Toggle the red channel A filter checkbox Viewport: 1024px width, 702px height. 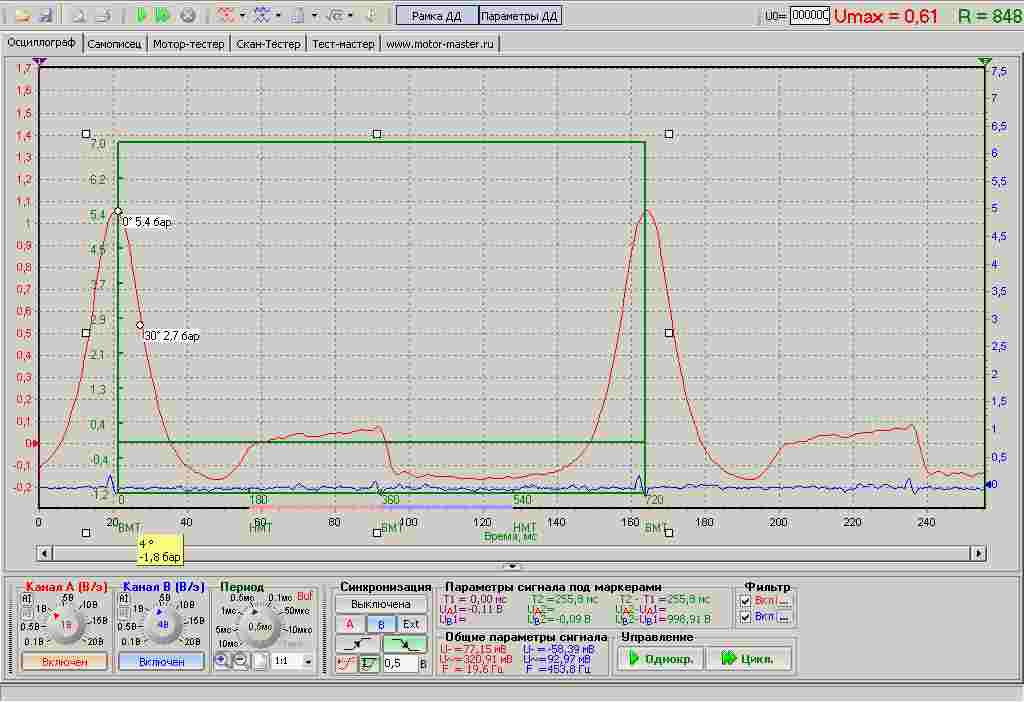point(746,600)
